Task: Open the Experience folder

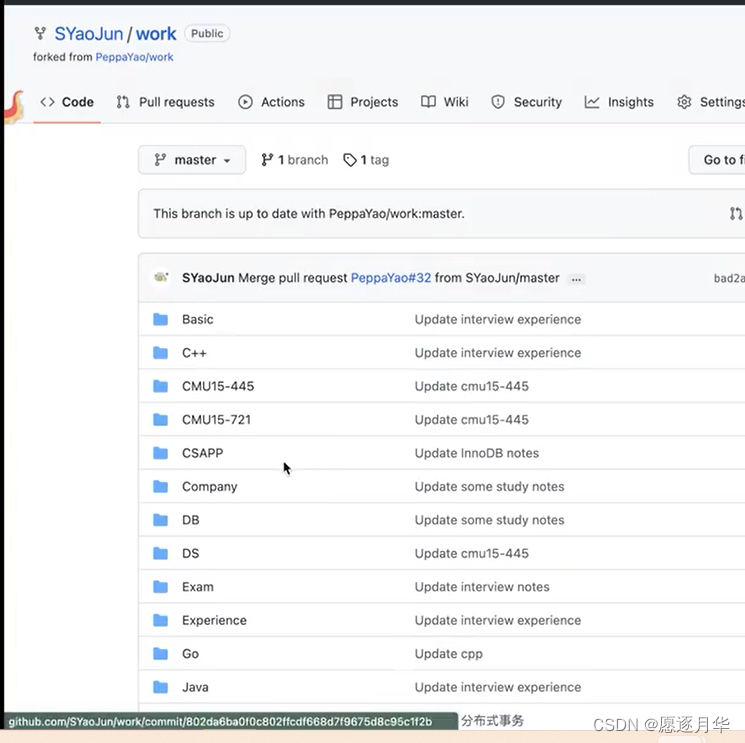Action: click(214, 620)
